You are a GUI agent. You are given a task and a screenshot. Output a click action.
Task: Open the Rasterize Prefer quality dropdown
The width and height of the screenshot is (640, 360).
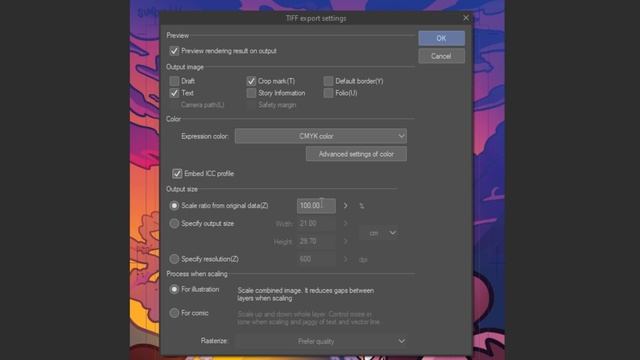321,341
